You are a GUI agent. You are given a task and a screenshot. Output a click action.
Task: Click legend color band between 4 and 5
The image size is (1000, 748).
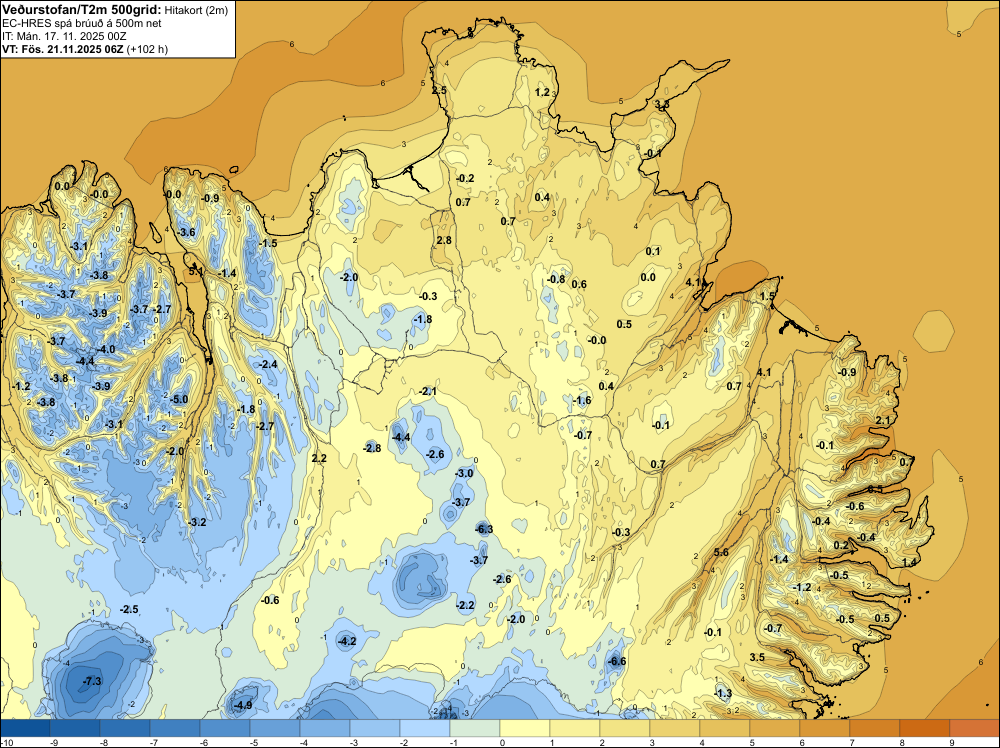pos(725,728)
